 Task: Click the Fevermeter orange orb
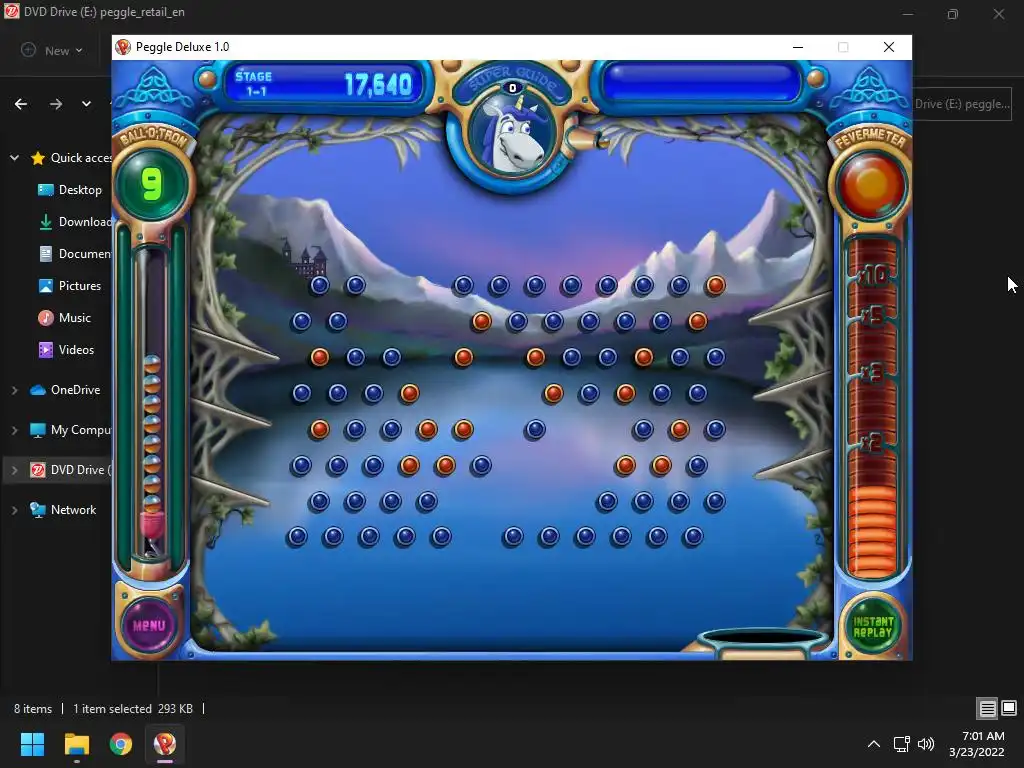pyautogui.click(x=871, y=184)
